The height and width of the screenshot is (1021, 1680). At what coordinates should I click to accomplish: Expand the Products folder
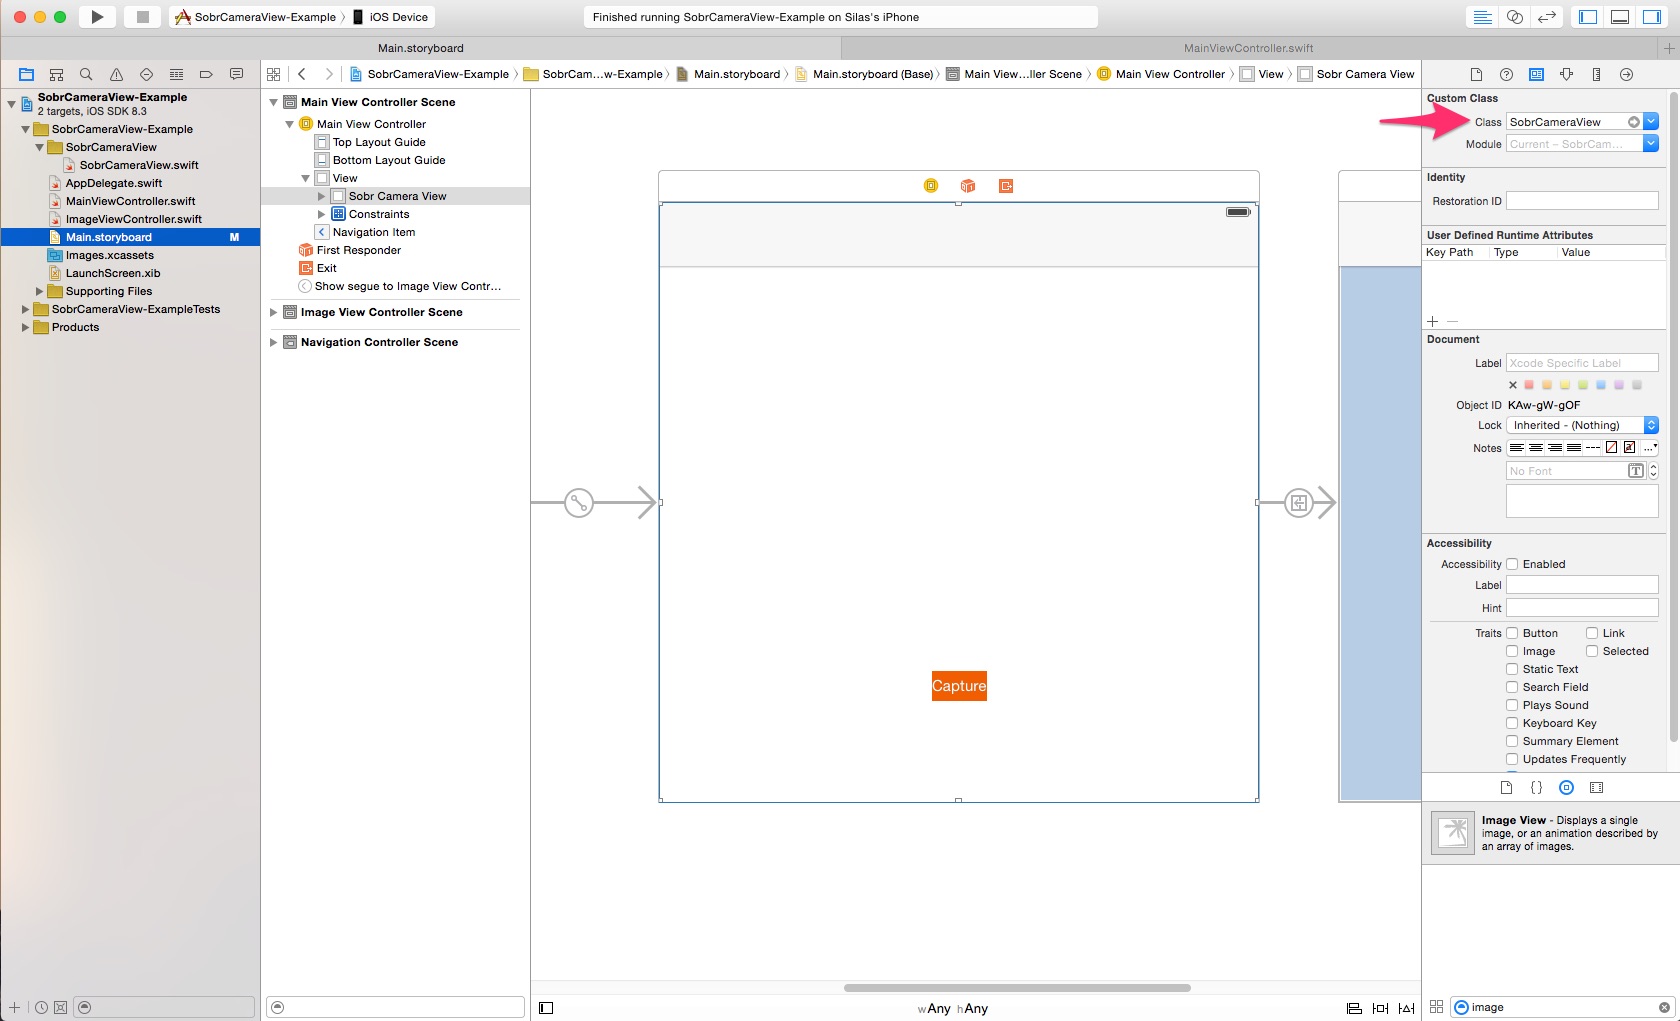[x=26, y=327]
